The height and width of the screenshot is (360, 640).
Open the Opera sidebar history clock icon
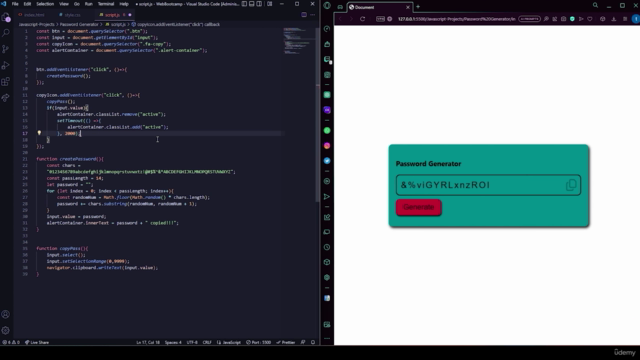pyautogui.click(x=327, y=247)
